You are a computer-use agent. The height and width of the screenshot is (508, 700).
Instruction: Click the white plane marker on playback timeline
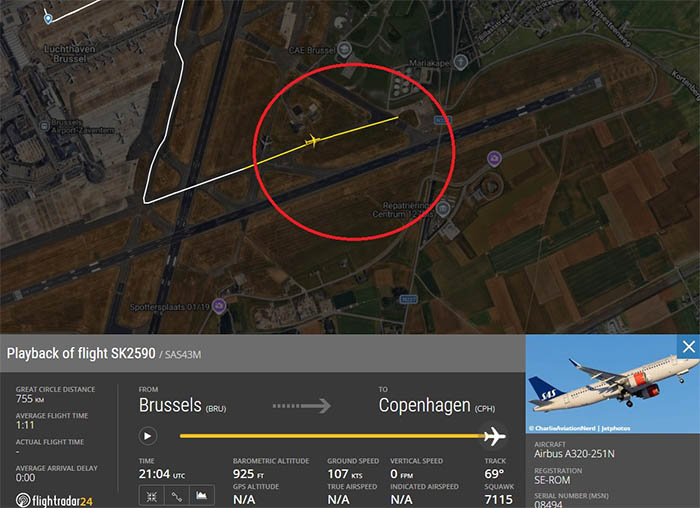pos(495,436)
